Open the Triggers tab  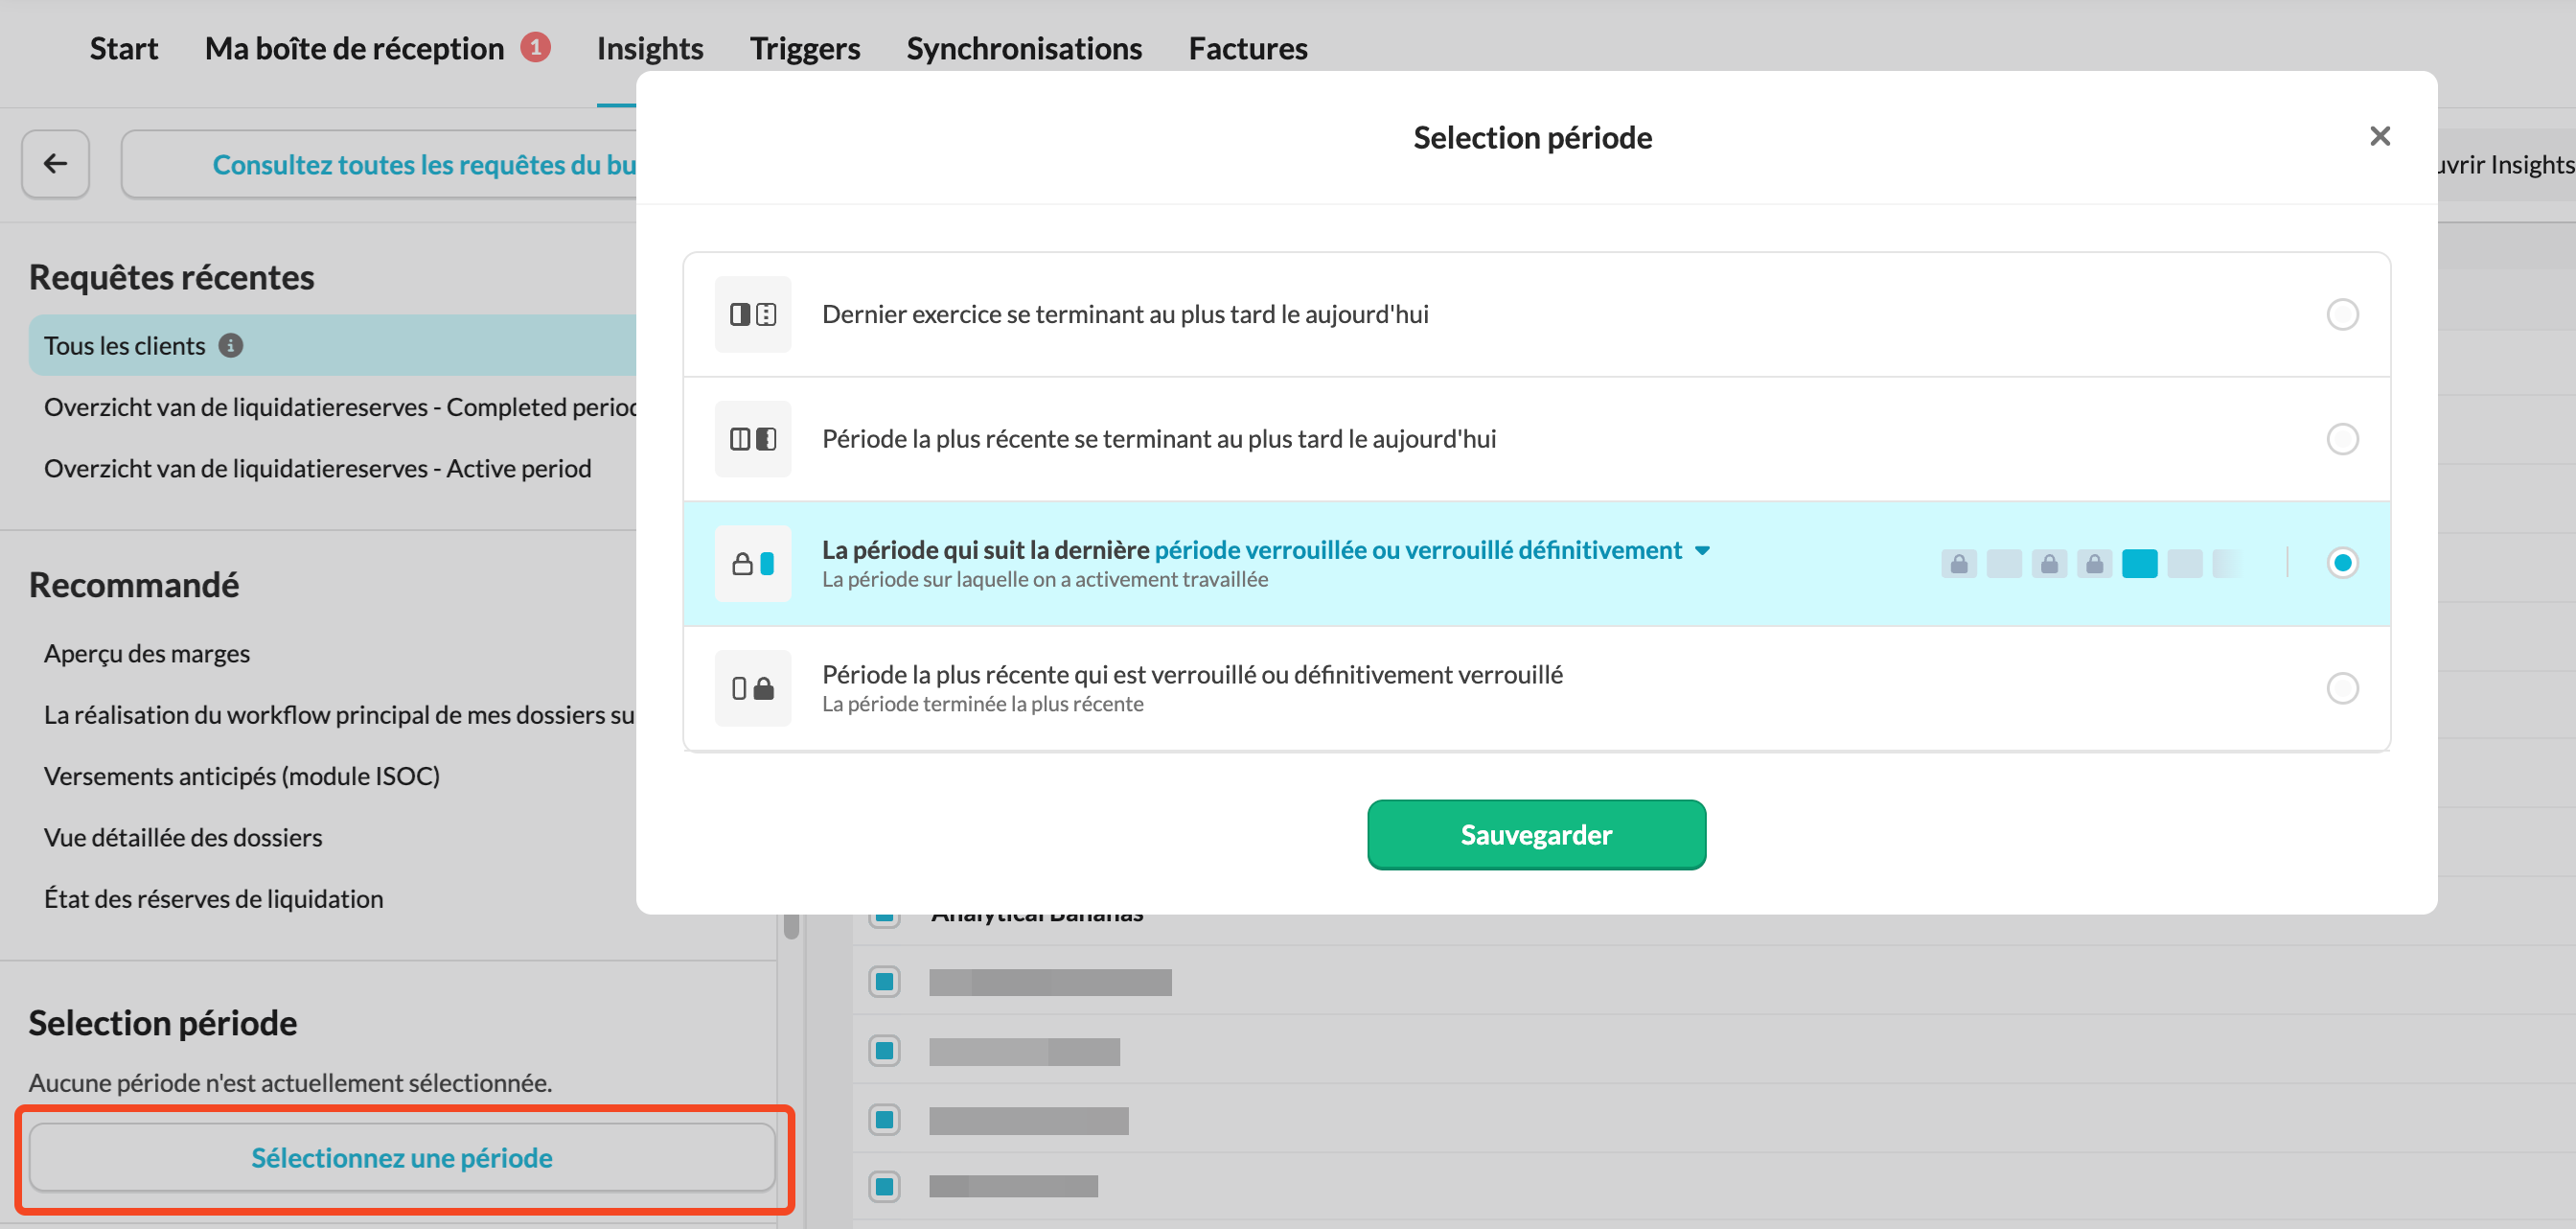pos(804,48)
